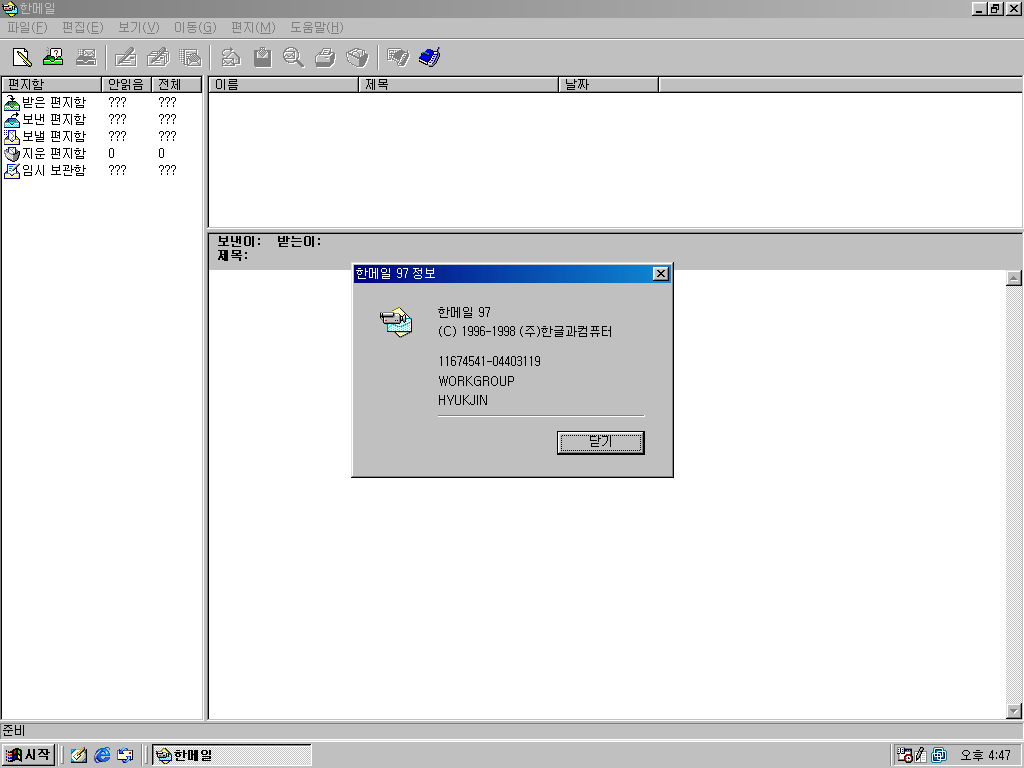Click the Show Desktop quick launch icon
The width and height of the screenshot is (1024, 768).
point(79,755)
